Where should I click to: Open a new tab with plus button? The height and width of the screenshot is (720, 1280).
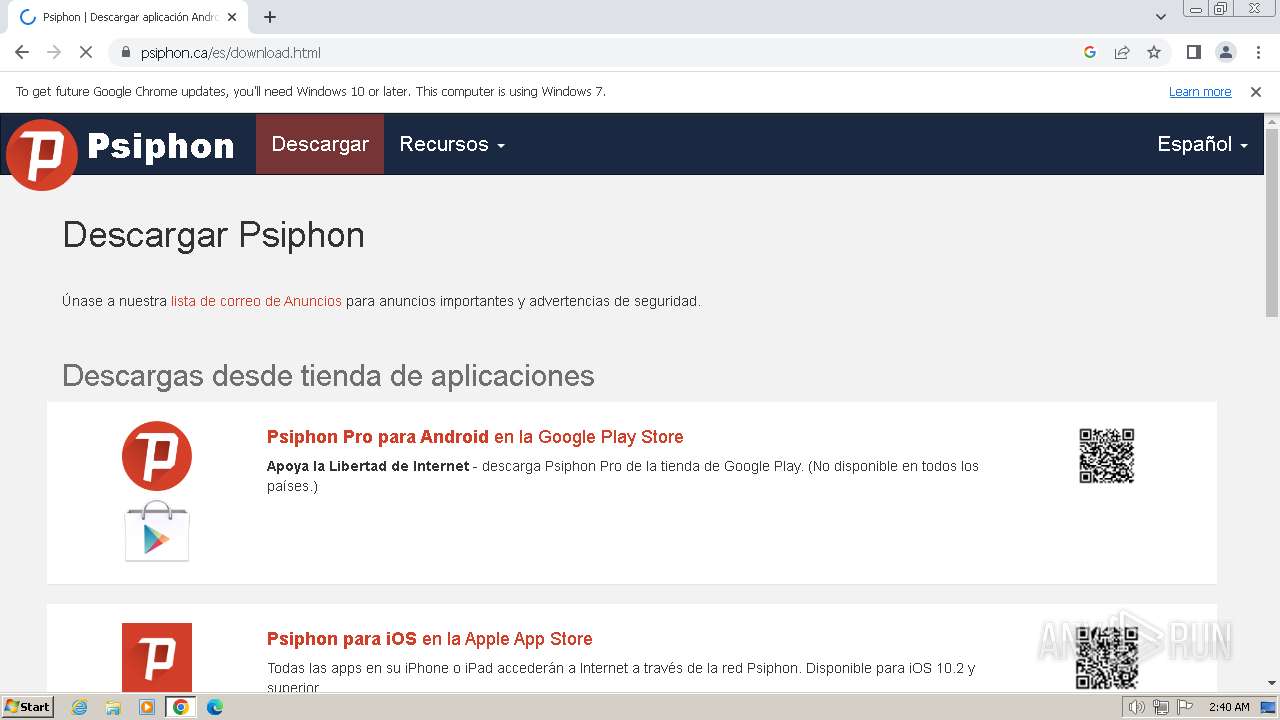pyautogui.click(x=270, y=17)
